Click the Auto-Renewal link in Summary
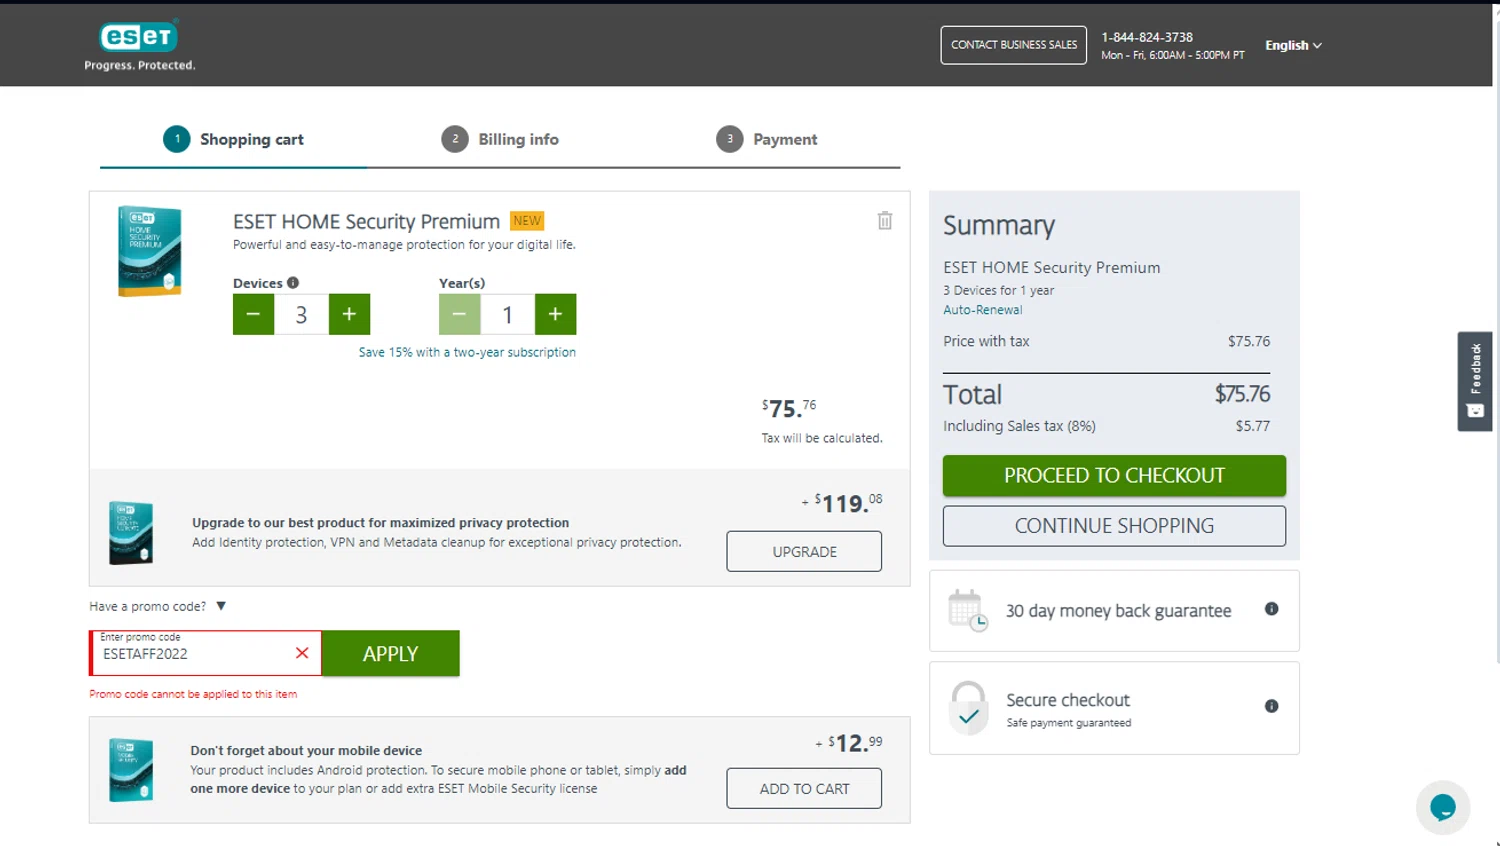This screenshot has height=846, width=1500. (982, 310)
